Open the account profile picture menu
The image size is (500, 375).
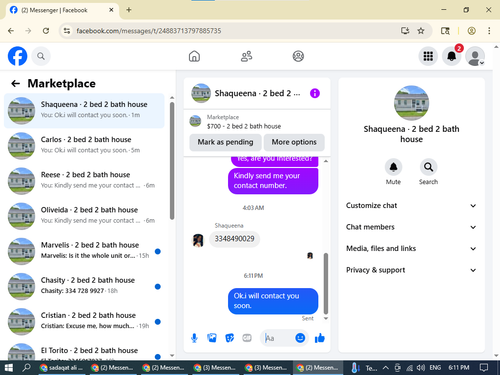tap(475, 56)
